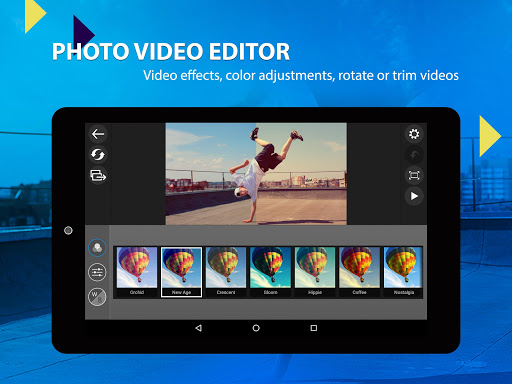Tap the circular refresh arrows icon

[98, 155]
